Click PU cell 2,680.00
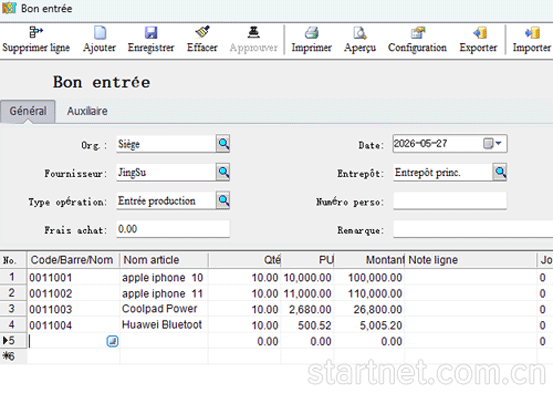The height and width of the screenshot is (393, 553). pyautogui.click(x=308, y=309)
